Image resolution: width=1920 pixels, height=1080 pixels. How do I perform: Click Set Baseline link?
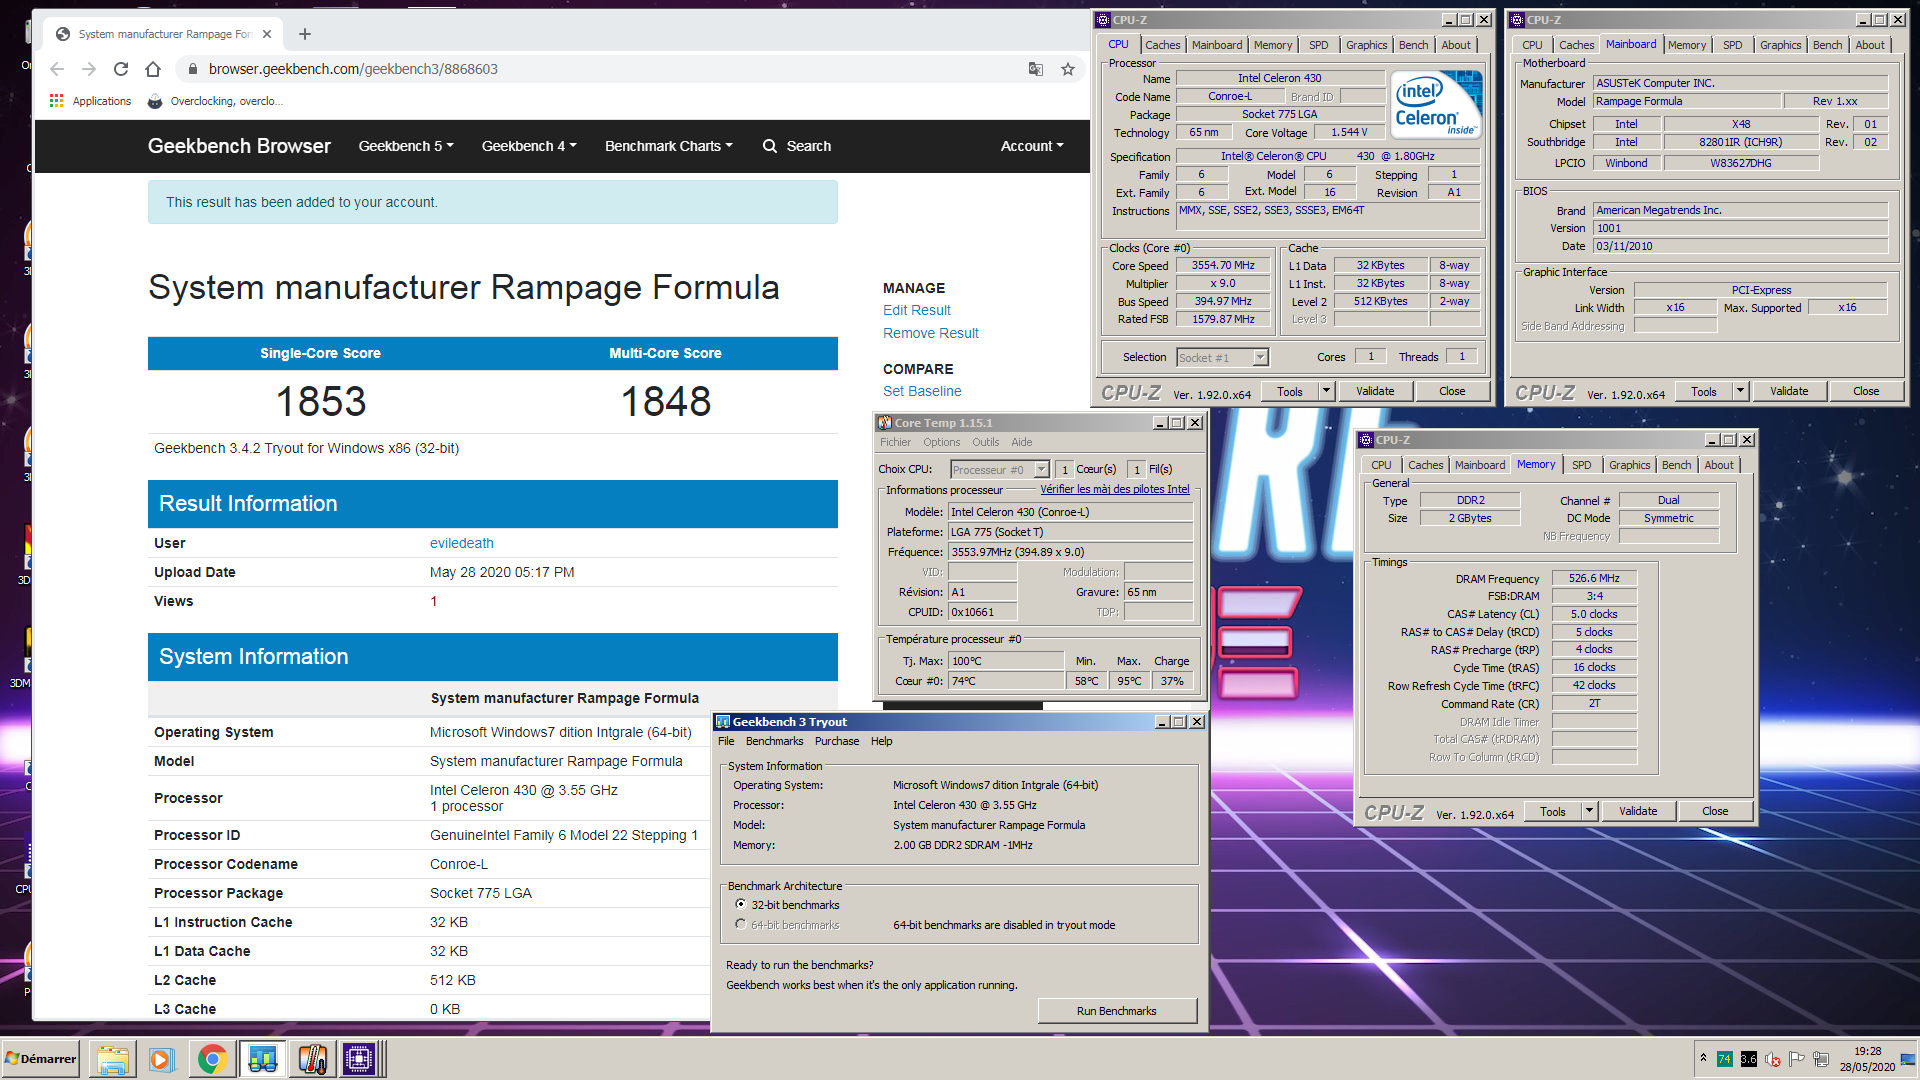[x=922, y=391]
